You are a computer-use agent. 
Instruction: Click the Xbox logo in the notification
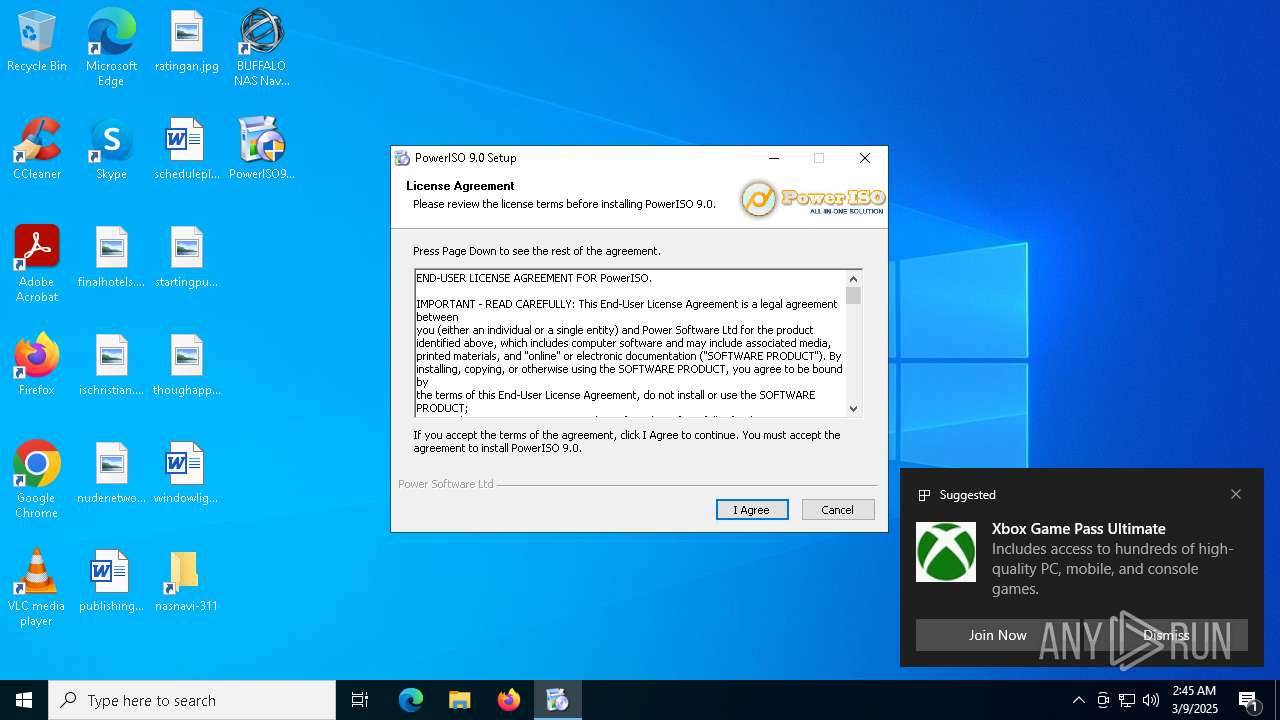coord(946,552)
